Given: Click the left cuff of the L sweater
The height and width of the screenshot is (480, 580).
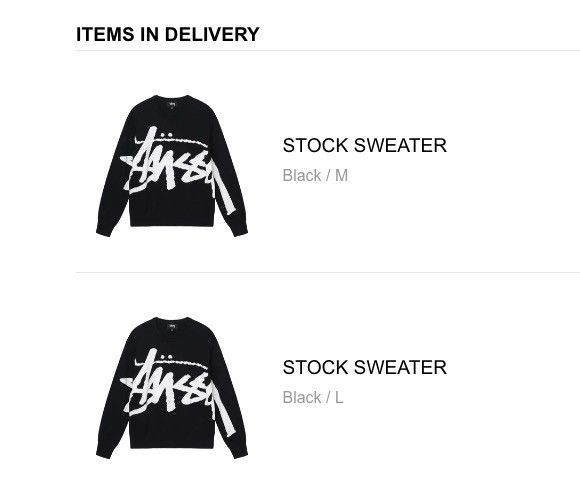Looking at the screenshot, I should click(x=104, y=453).
